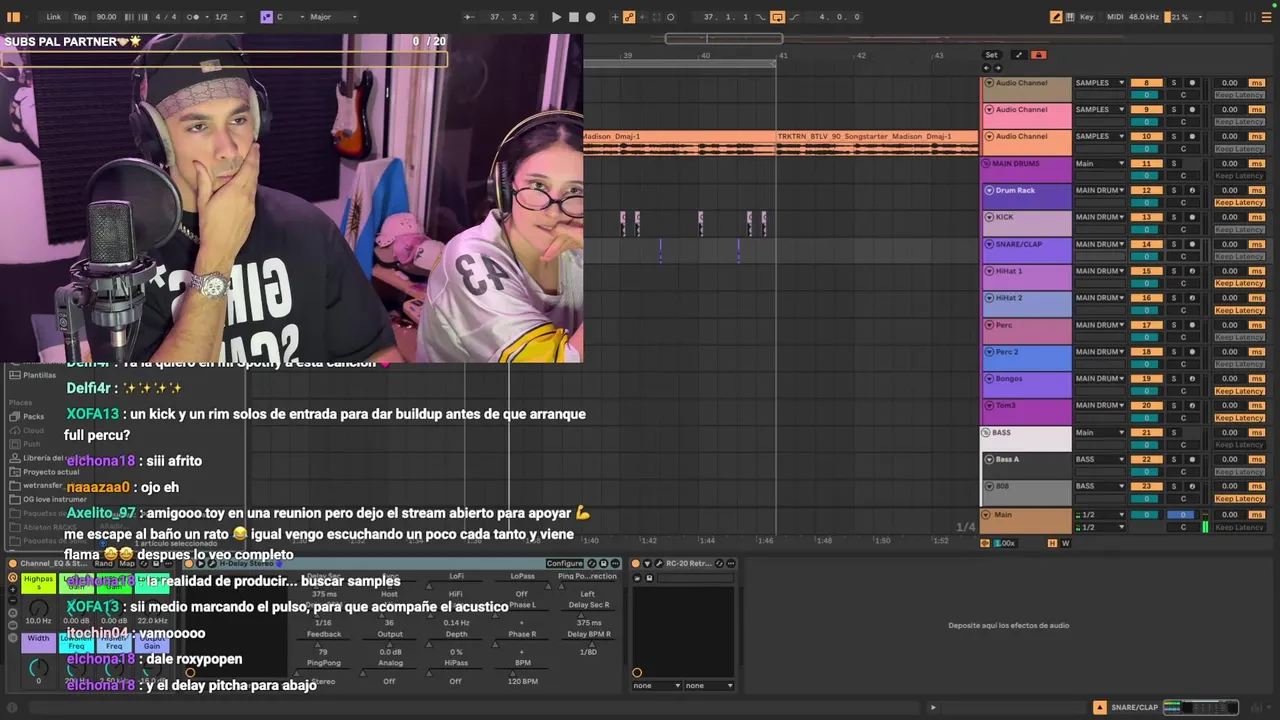Click the W button beside Main track
The width and height of the screenshot is (1280, 720).
coord(1065,543)
